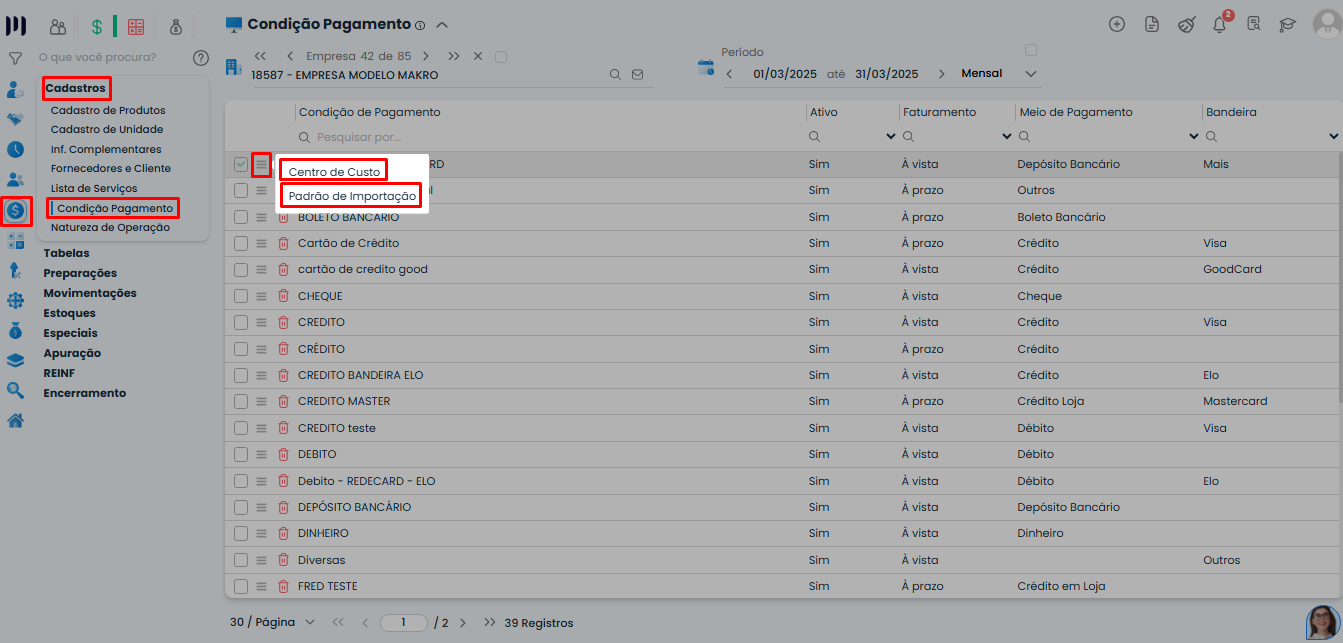Viewport: 1343px width, 643px height.
Task: Click the broom clean-up icon
Action: click(x=1186, y=25)
